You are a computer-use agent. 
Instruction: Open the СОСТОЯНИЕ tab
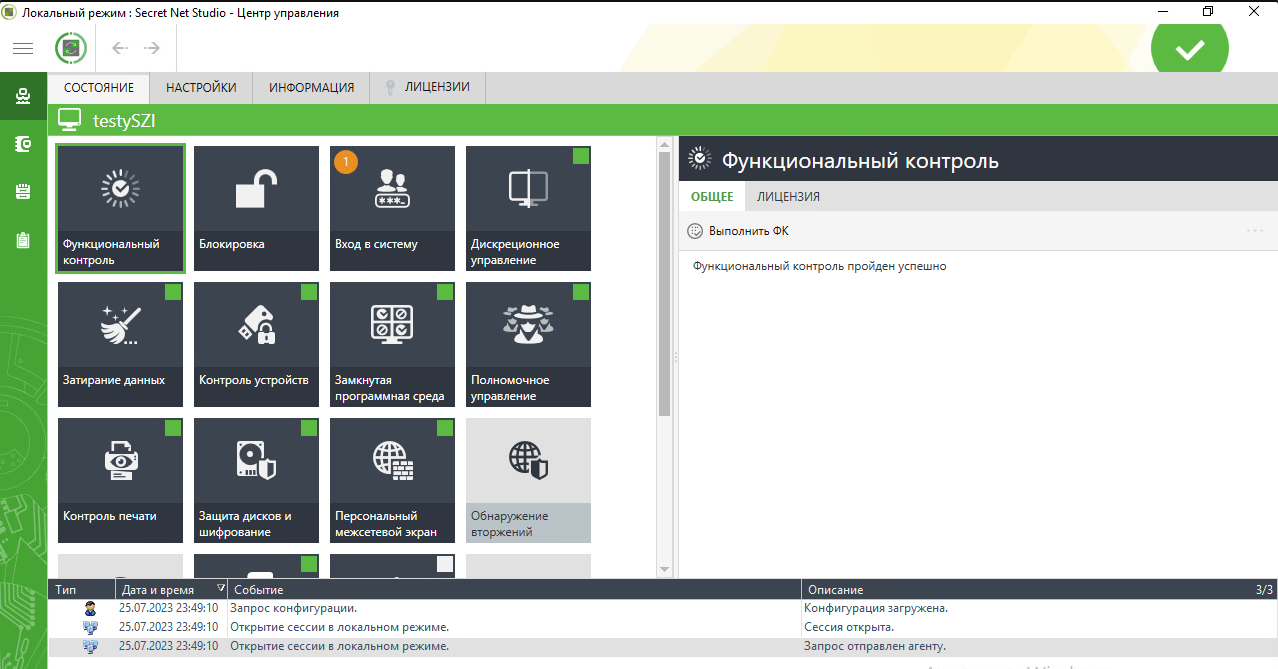98,88
